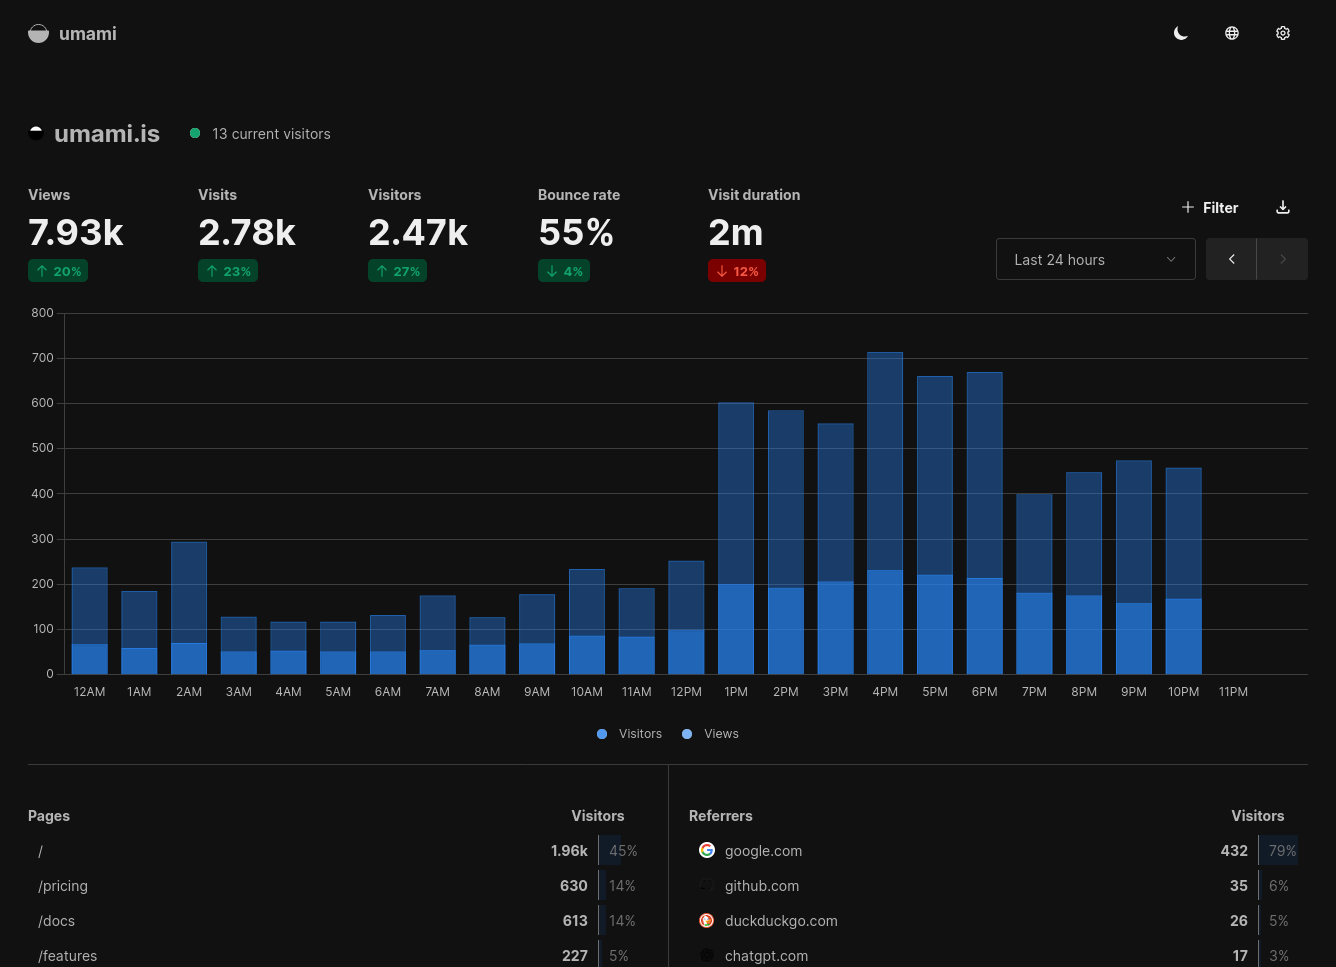Viewport: 1336px width, 967px height.
Task: Toggle the Visitors legend item
Action: [629, 734]
